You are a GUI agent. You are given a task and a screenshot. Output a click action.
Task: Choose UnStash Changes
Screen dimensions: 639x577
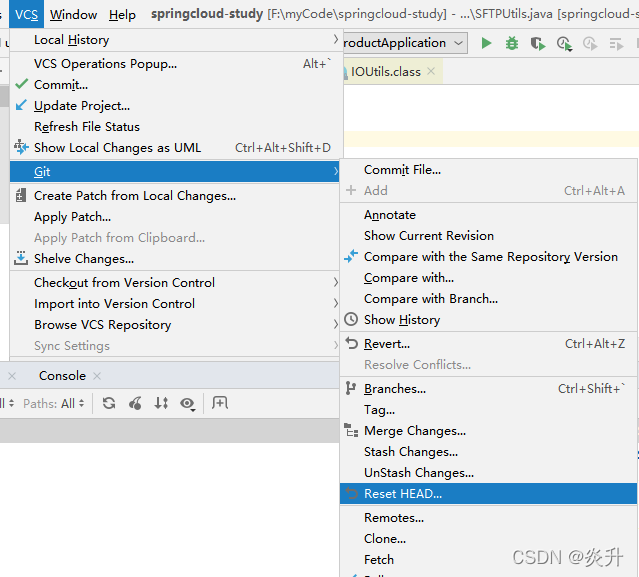coord(488,473)
